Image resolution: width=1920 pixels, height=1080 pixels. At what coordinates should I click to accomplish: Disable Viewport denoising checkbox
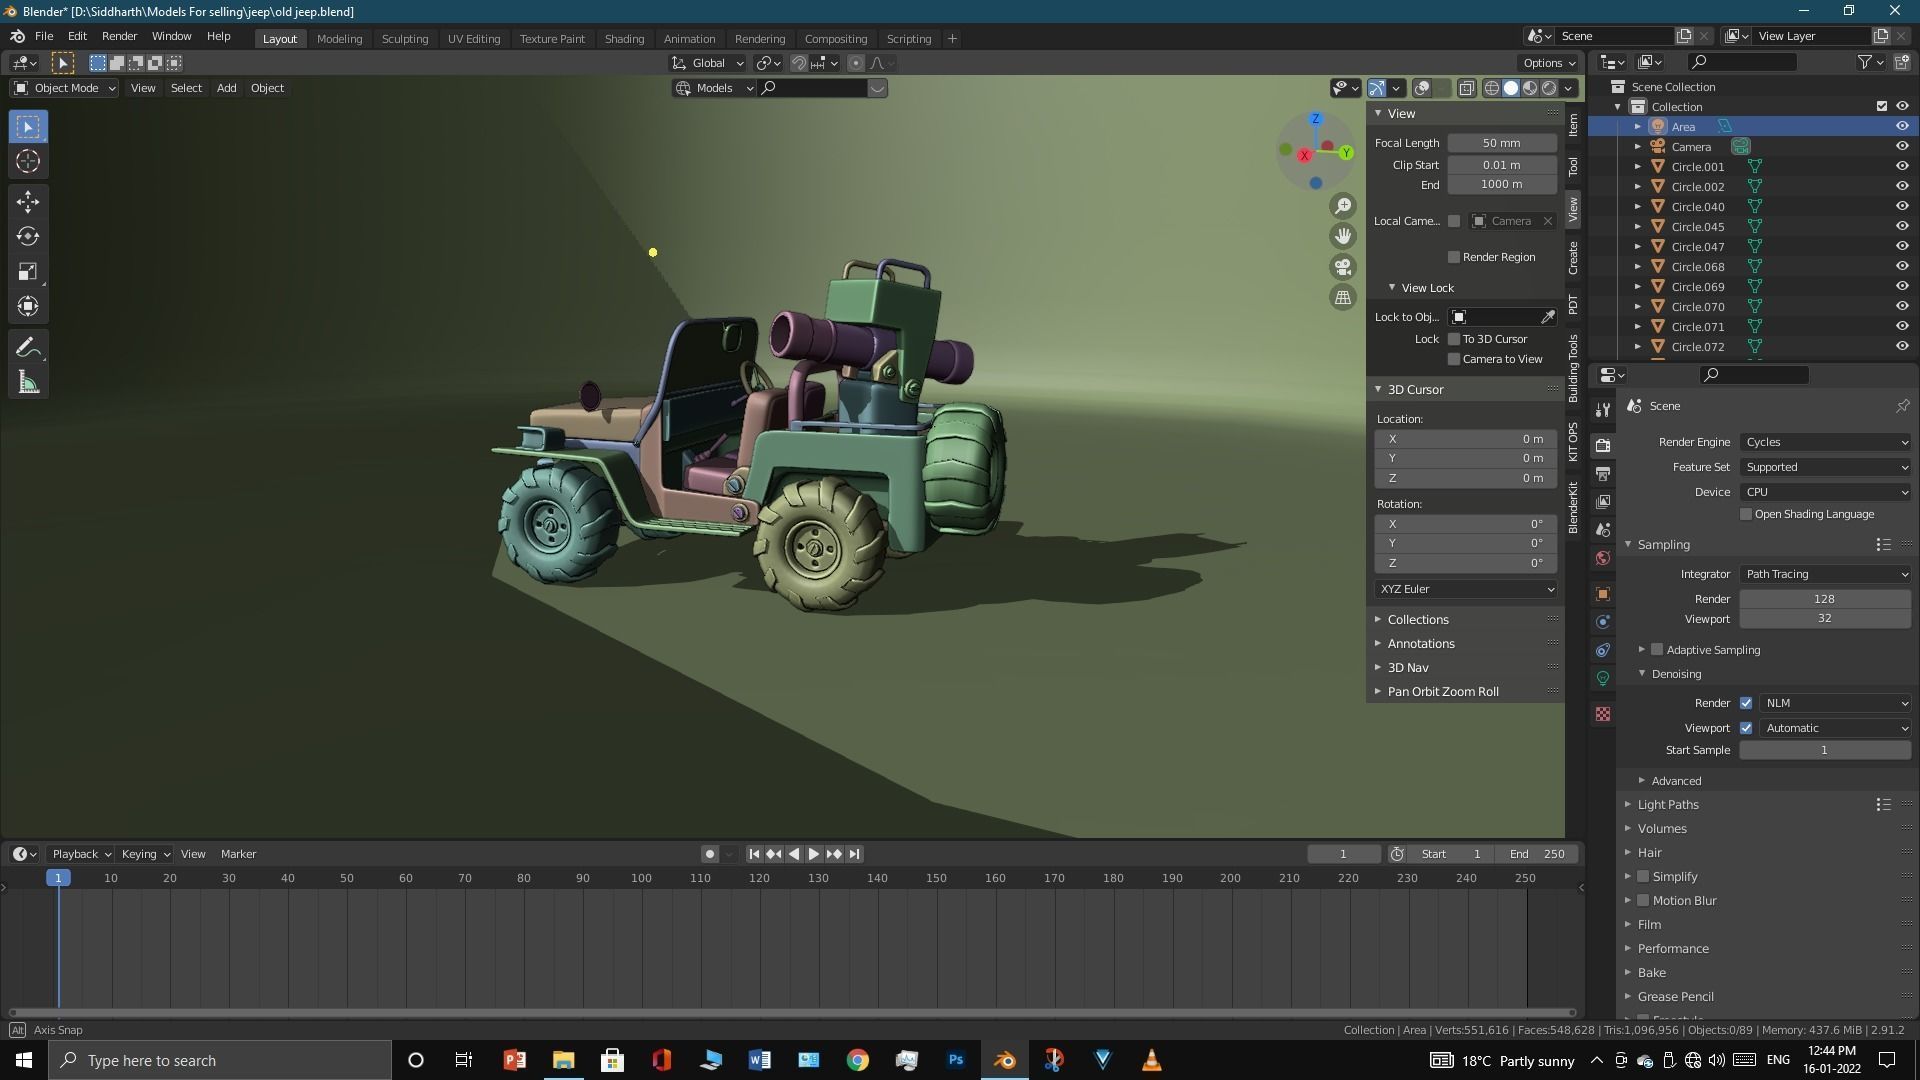pyautogui.click(x=1746, y=728)
